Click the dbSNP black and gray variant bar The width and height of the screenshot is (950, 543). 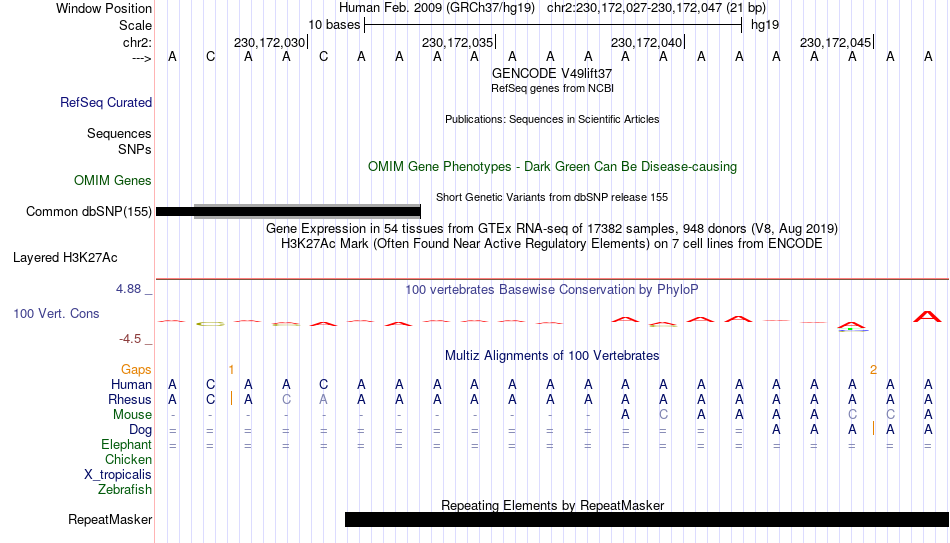click(288, 212)
